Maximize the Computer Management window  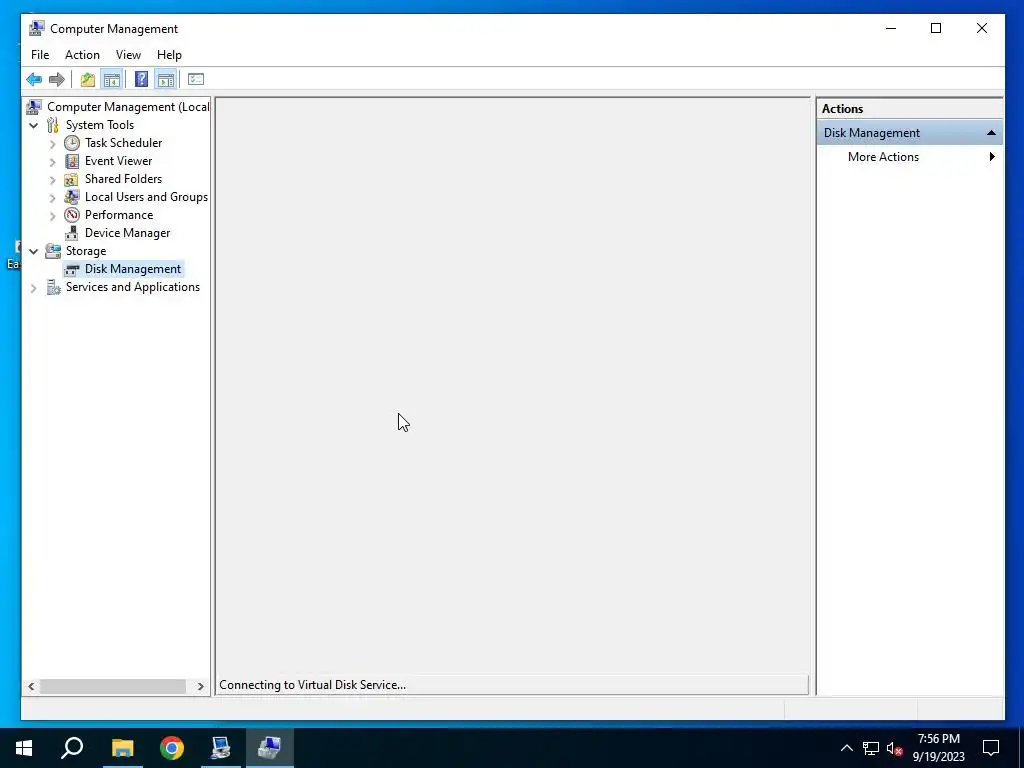(x=936, y=28)
